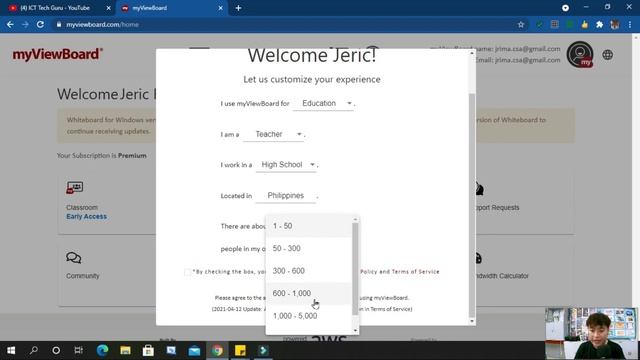
Task: Open Policy and Terms of Service link
Action: (x=400, y=271)
